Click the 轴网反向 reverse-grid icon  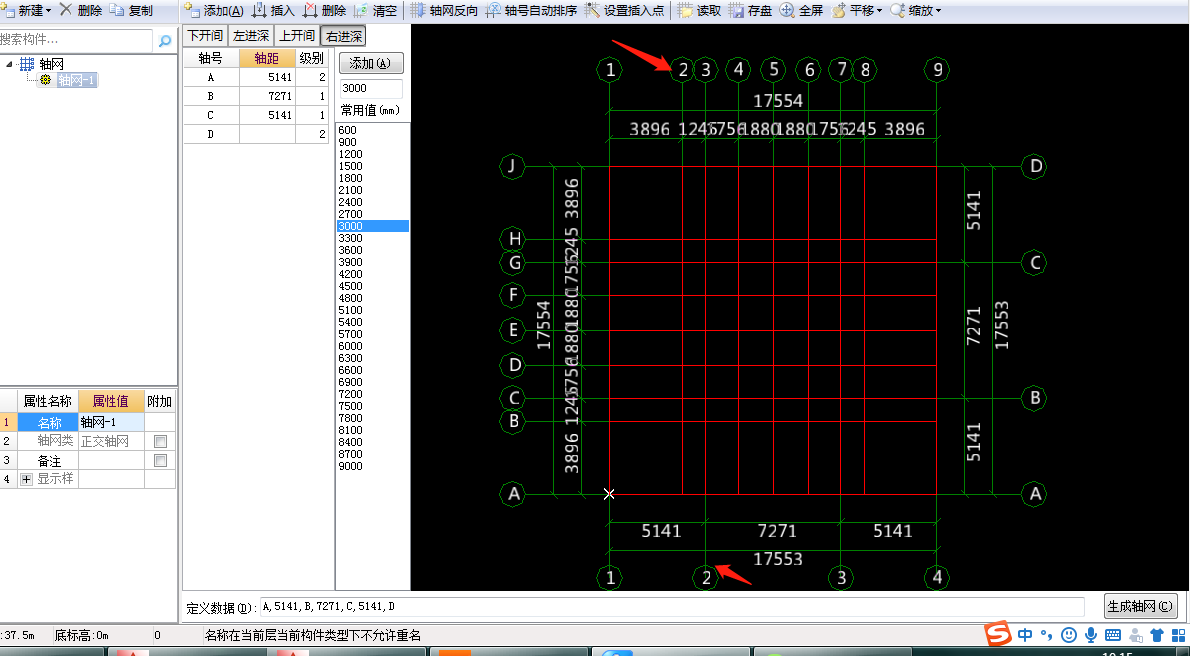(417, 11)
